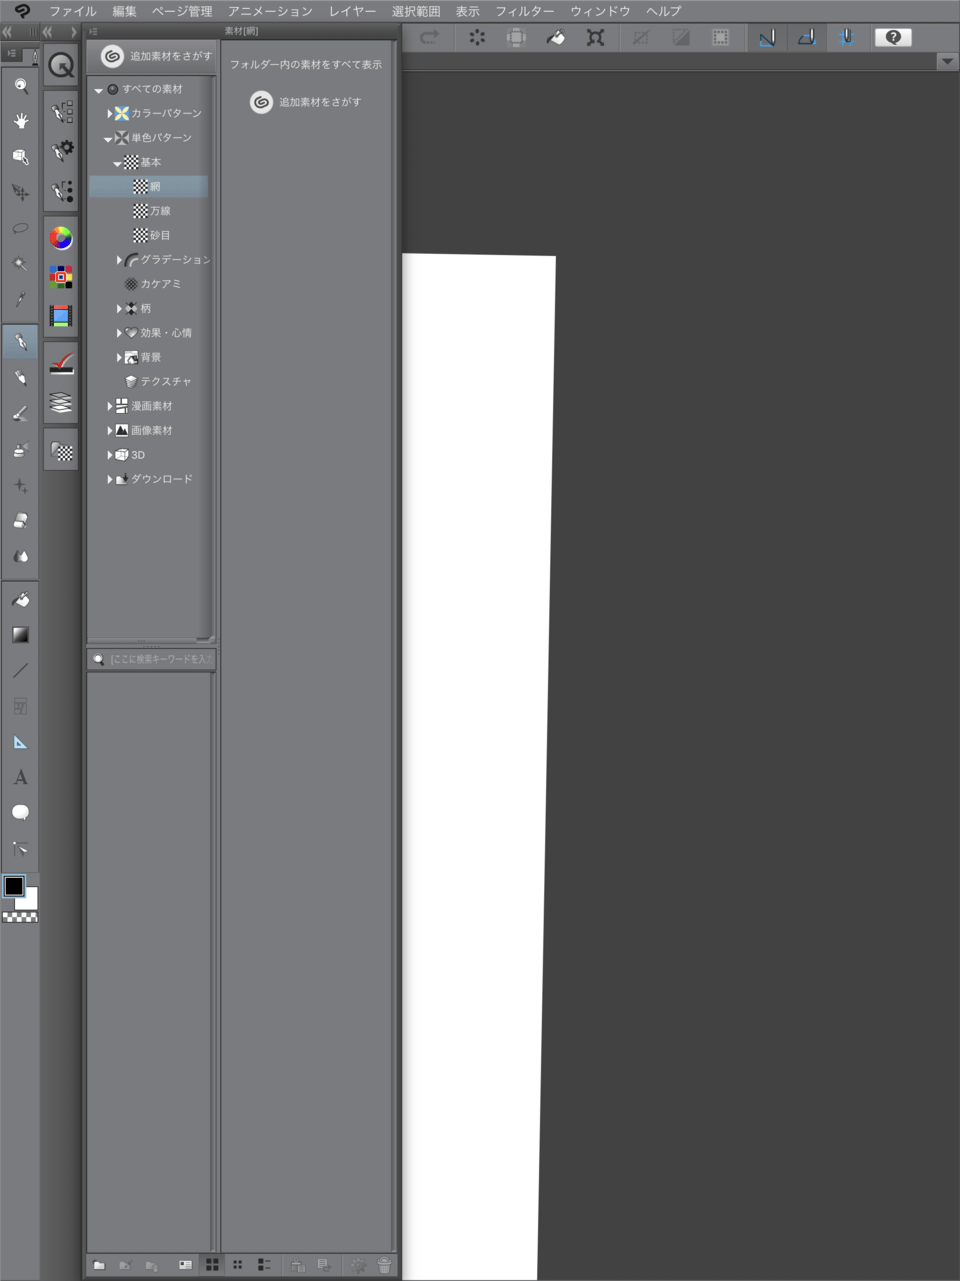
Task: Open the ページ管理 menu
Action: coord(182,11)
